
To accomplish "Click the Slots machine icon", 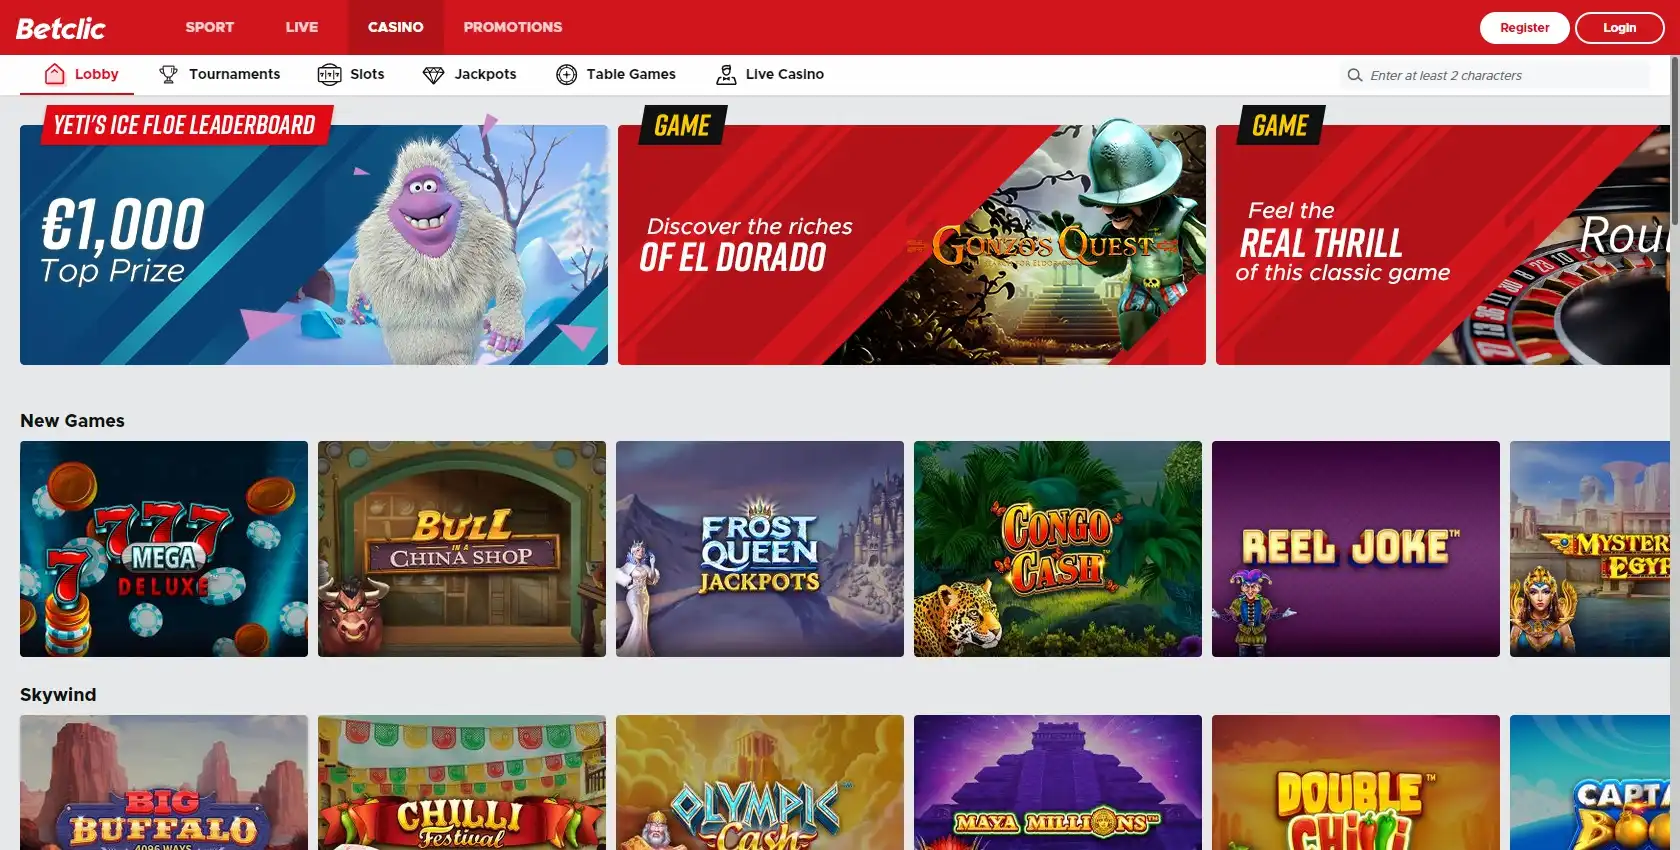I will pyautogui.click(x=329, y=74).
